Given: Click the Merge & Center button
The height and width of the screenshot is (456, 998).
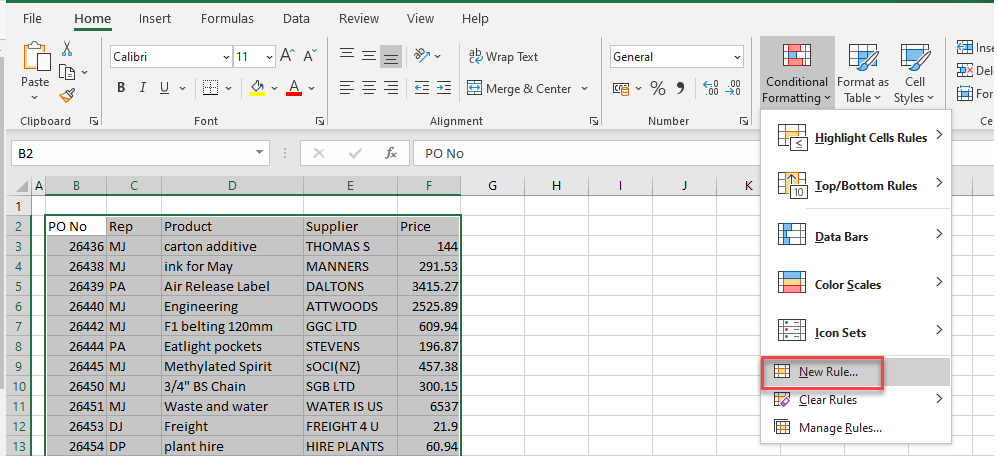Looking at the screenshot, I should pyautogui.click(x=519, y=88).
